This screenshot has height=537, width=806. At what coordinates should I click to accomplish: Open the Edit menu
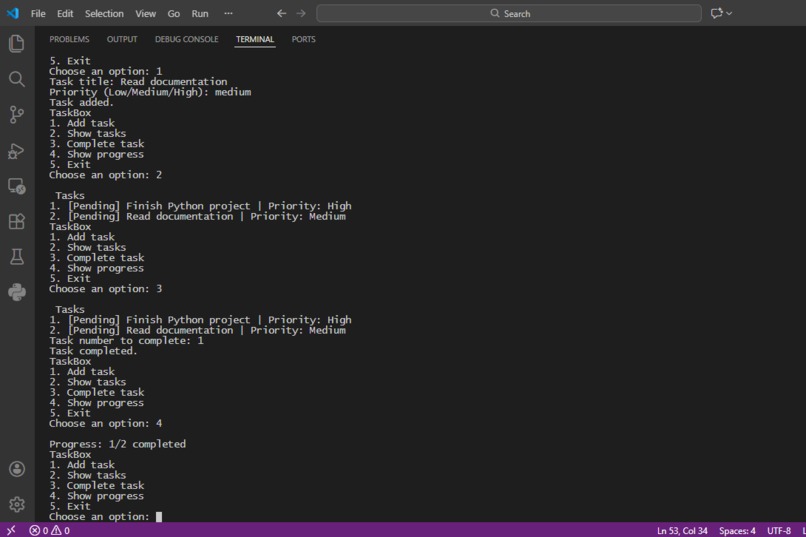tap(65, 14)
